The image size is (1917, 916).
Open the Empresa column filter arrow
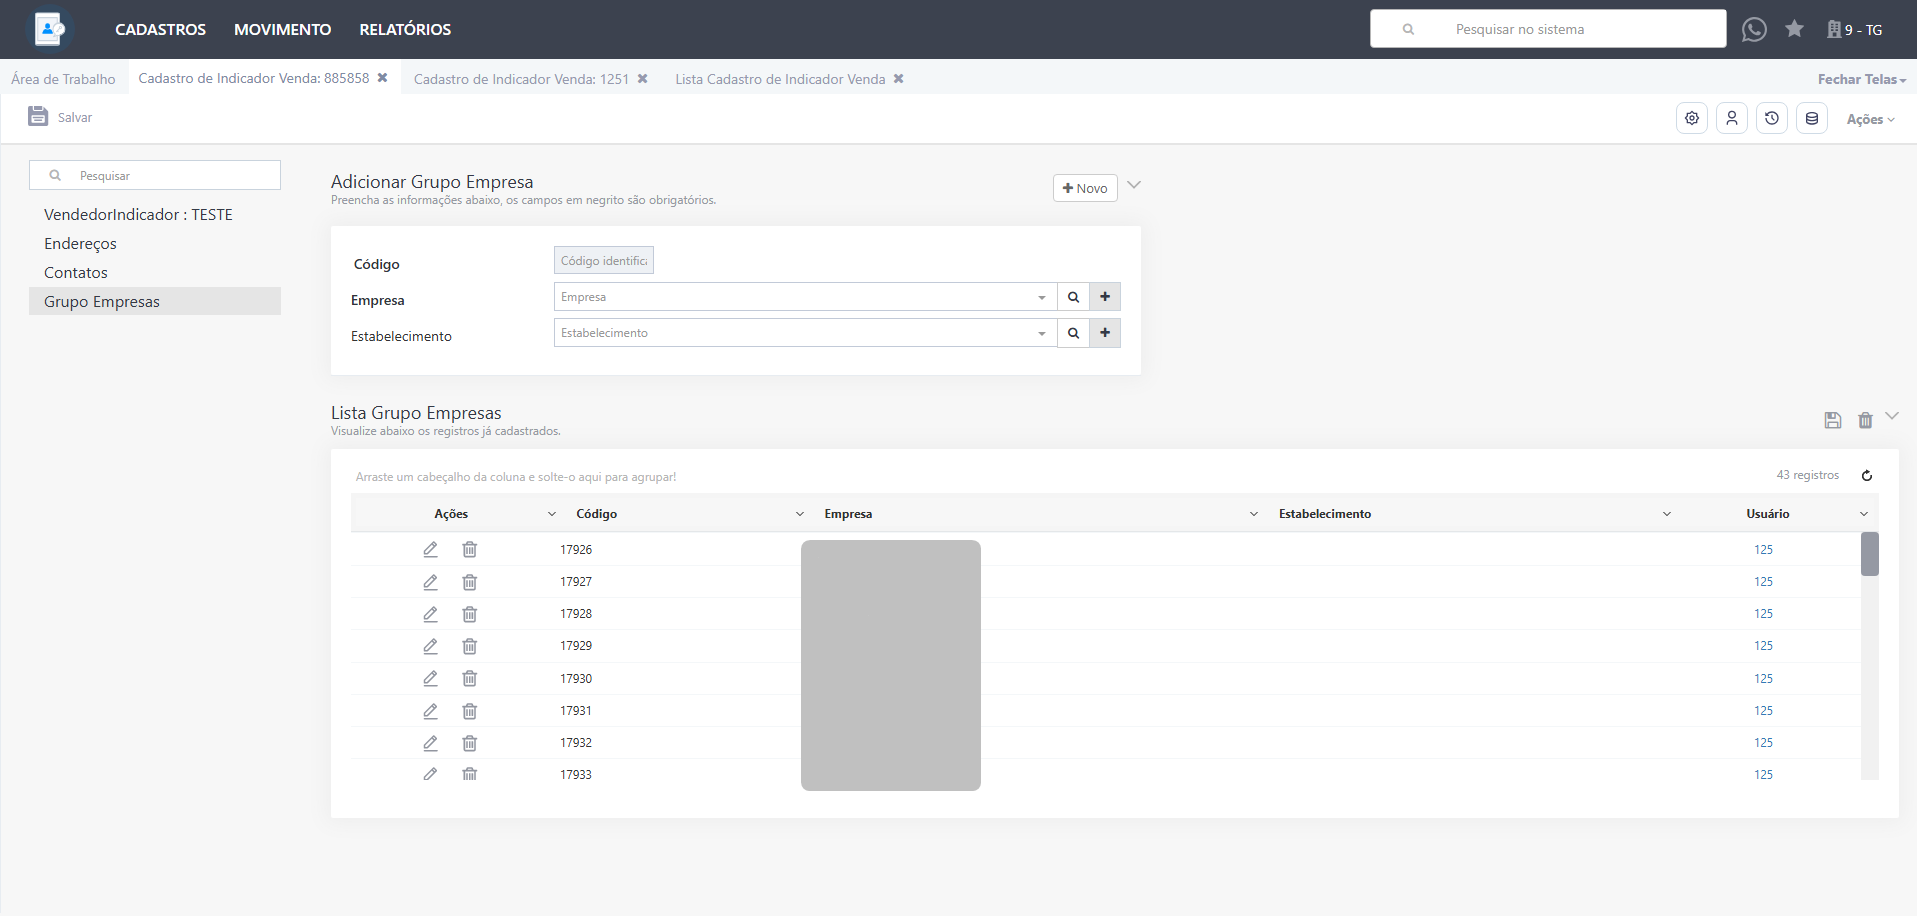coord(1254,514)
